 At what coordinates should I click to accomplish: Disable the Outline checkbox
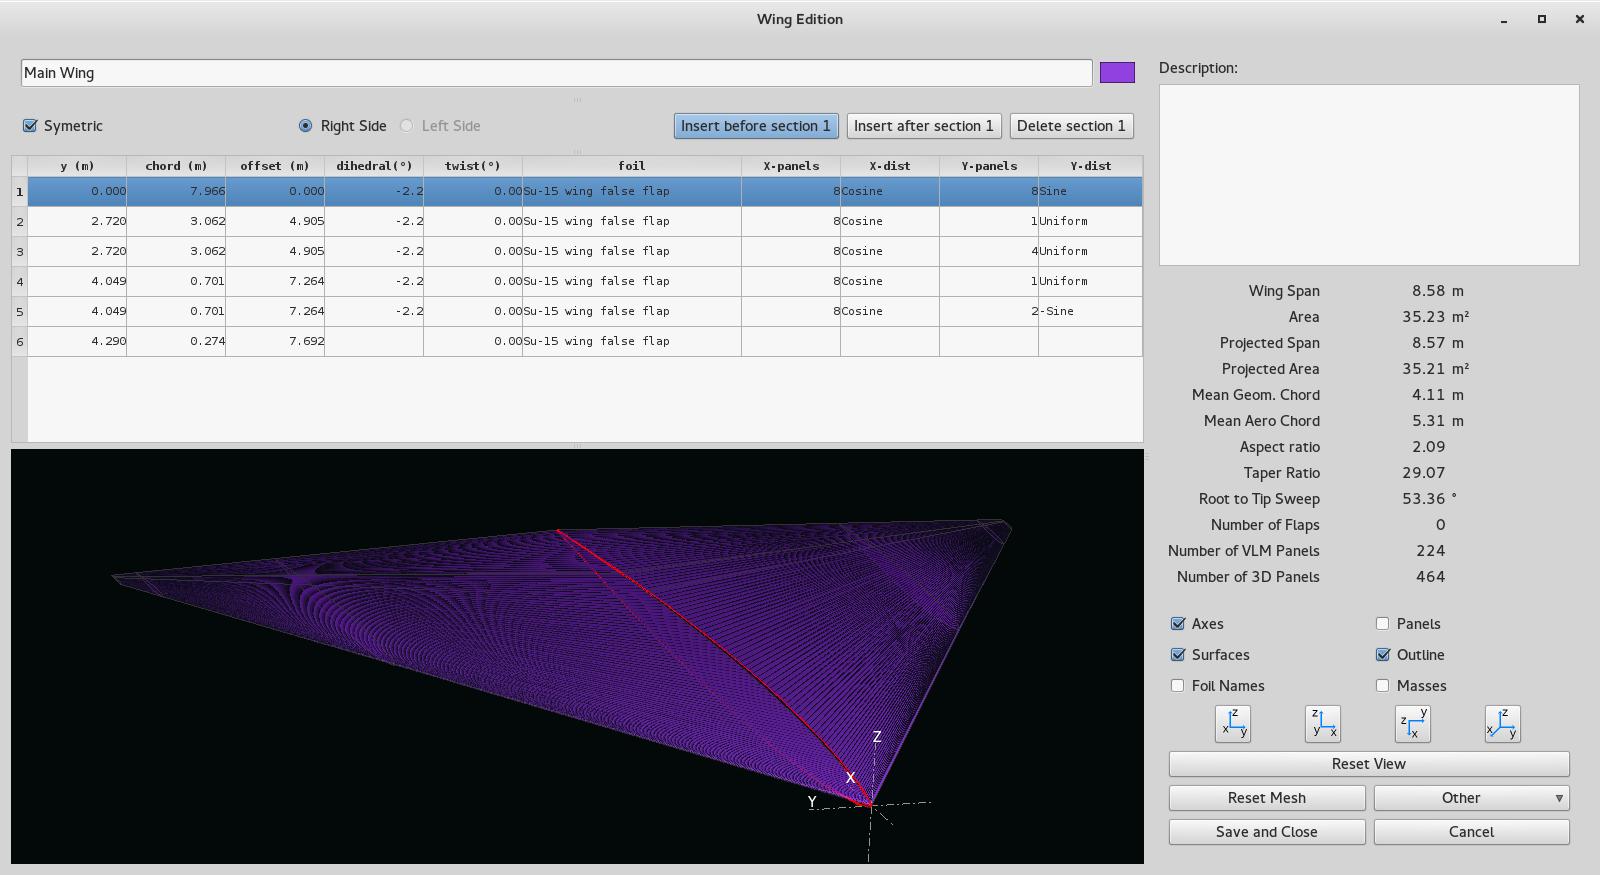pyautogui.click(x=1382, y=655)
